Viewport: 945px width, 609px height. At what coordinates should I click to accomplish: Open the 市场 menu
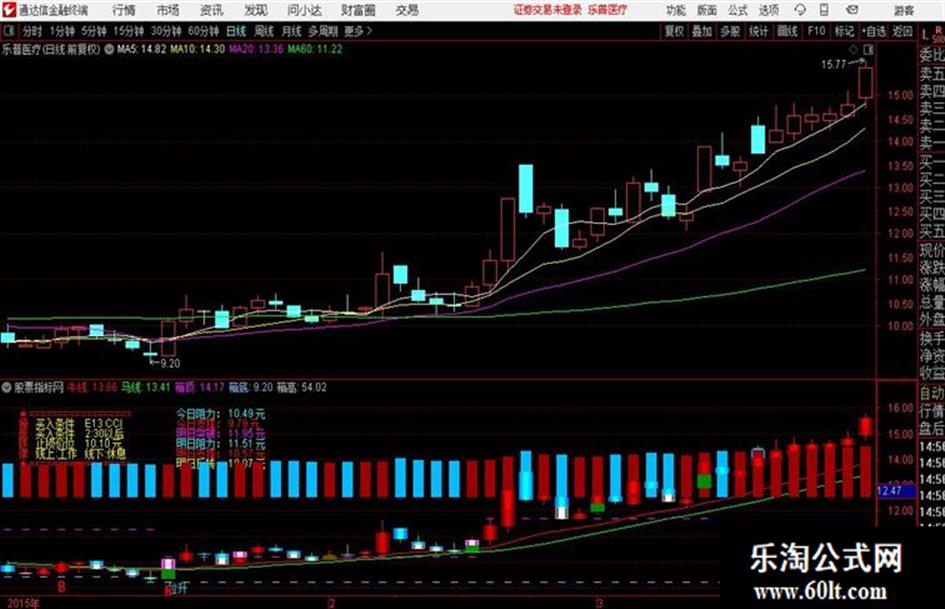pyautogui.click(x=168, y=10)
